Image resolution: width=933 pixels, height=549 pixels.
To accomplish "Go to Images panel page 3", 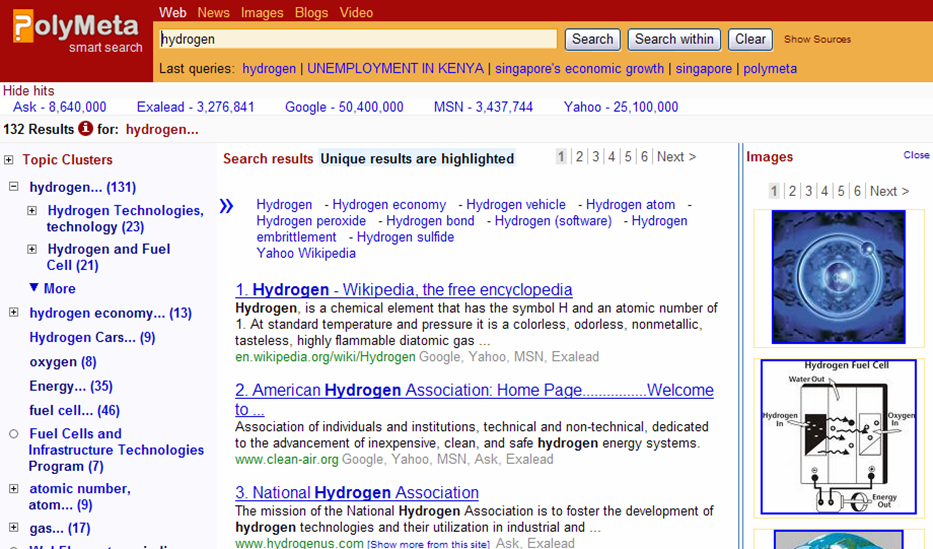I will click(808, 191).
